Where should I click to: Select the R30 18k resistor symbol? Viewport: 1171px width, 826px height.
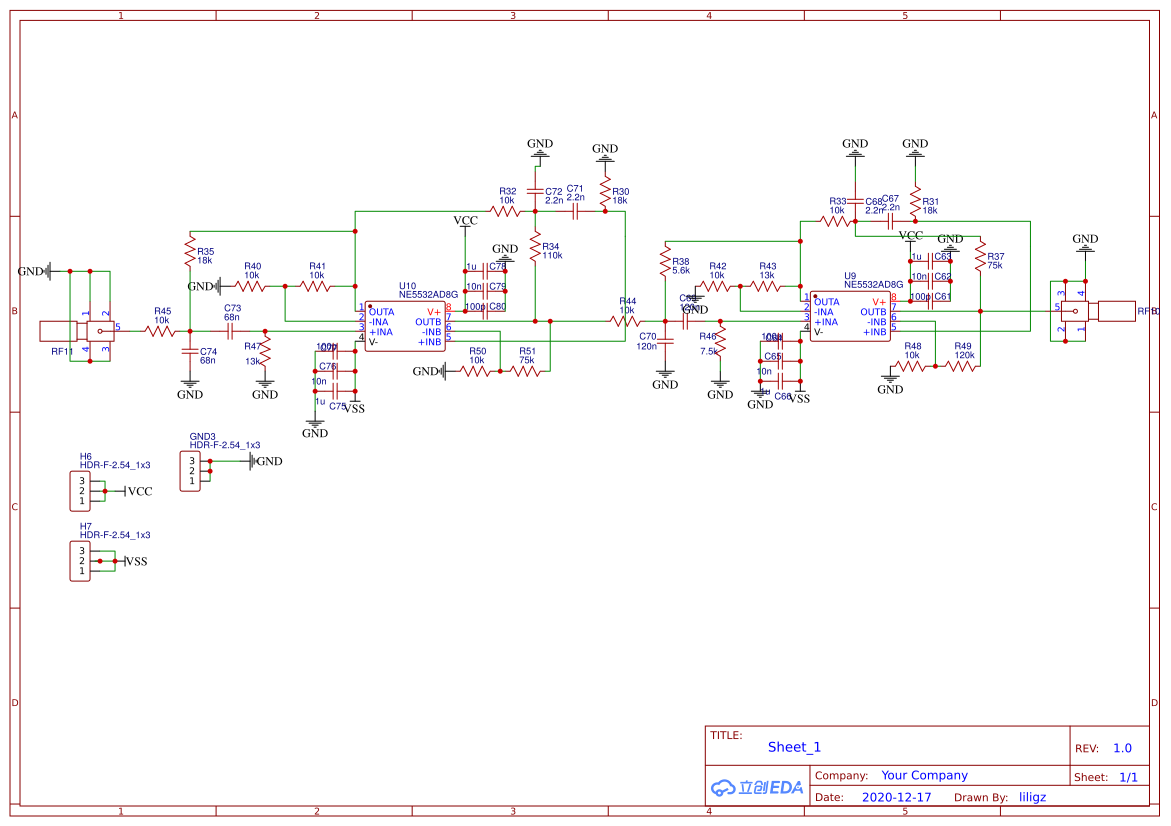(605, 192)
